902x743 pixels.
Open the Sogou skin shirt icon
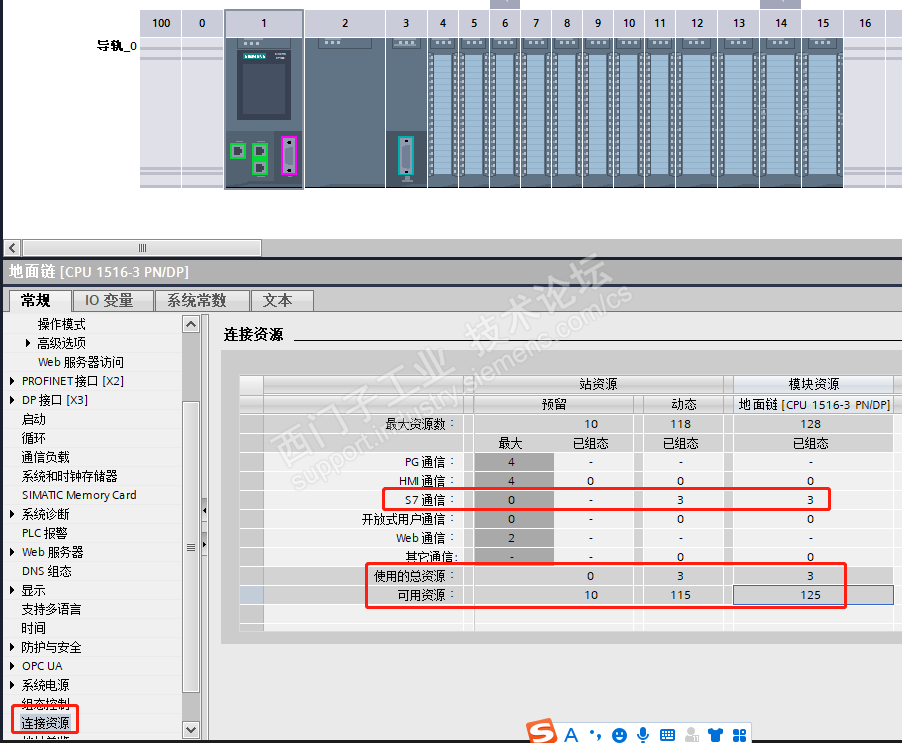[x=715, y=734]
